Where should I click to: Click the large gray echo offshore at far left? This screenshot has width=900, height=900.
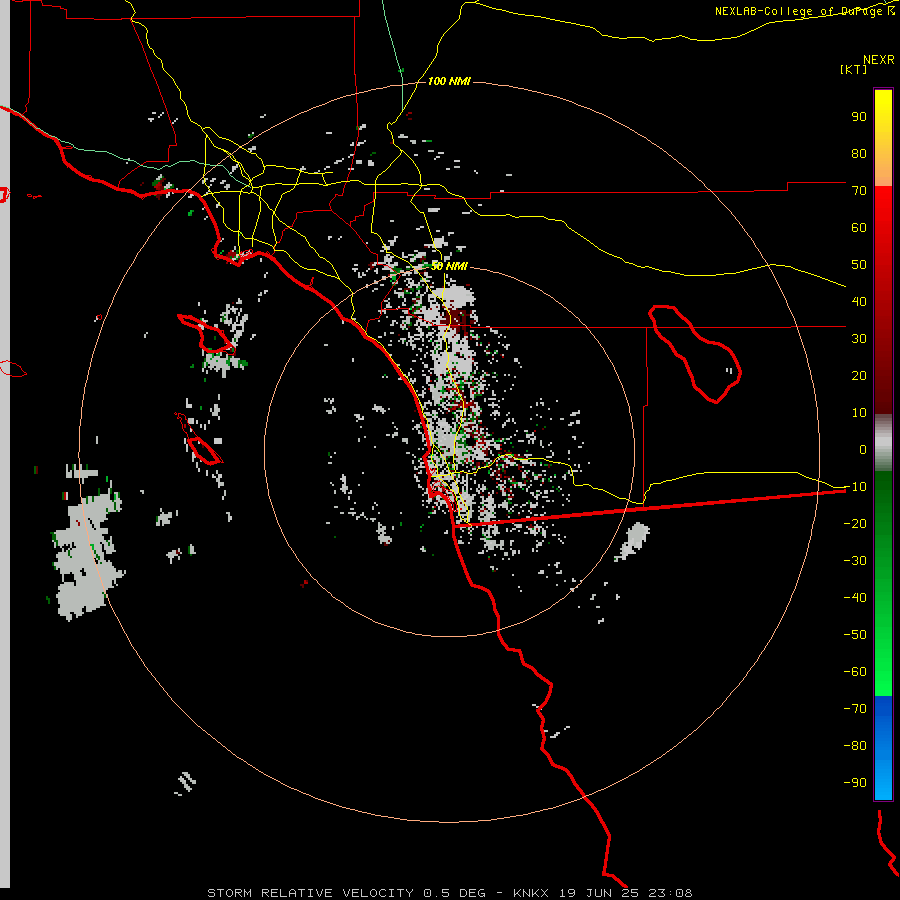[x=86, y=557]
